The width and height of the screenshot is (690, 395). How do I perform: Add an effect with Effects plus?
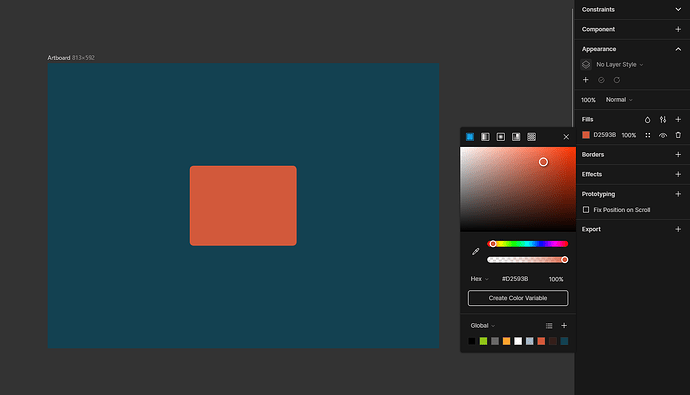678,174
